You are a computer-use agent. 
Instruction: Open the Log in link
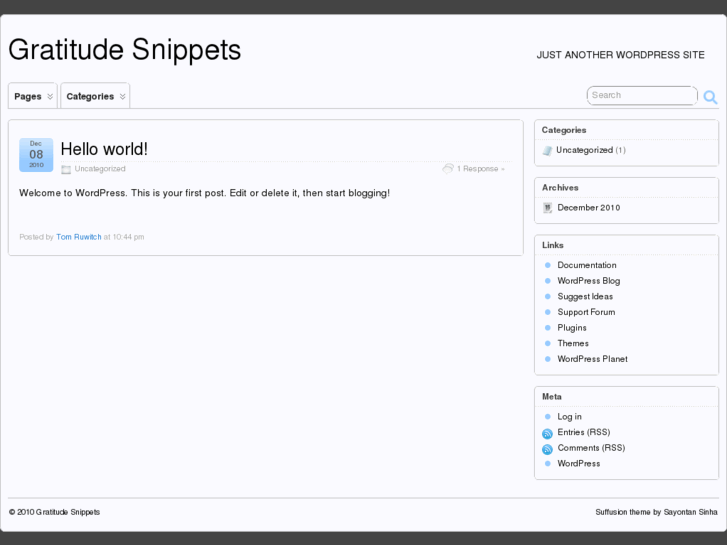coord(569,417)
